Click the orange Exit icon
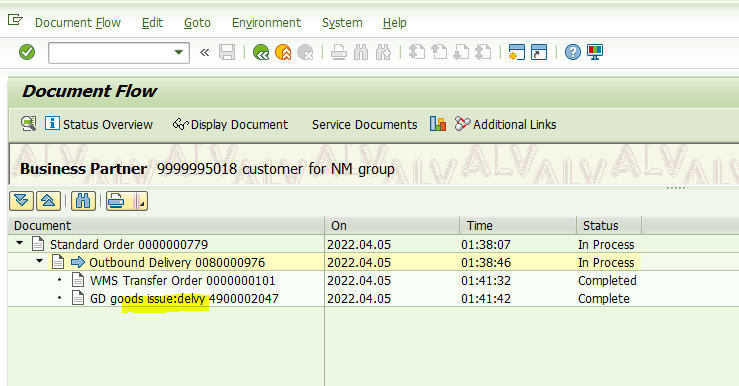Image resolution: width=739 pixels, height=386 pixels. (283, 52)
